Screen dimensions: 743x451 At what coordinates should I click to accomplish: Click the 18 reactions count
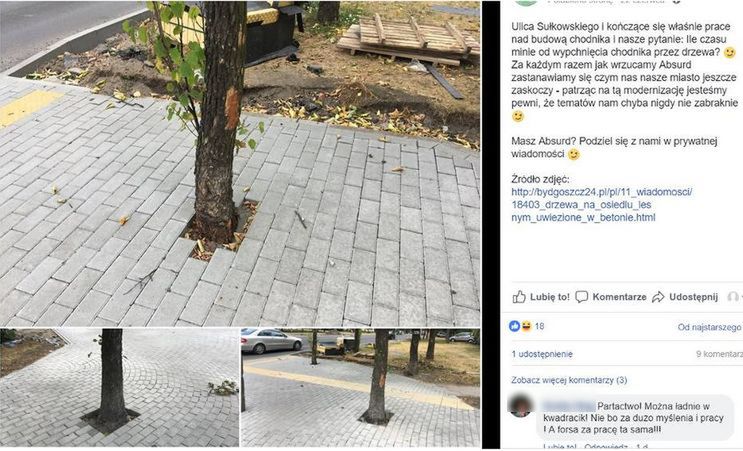539,326
